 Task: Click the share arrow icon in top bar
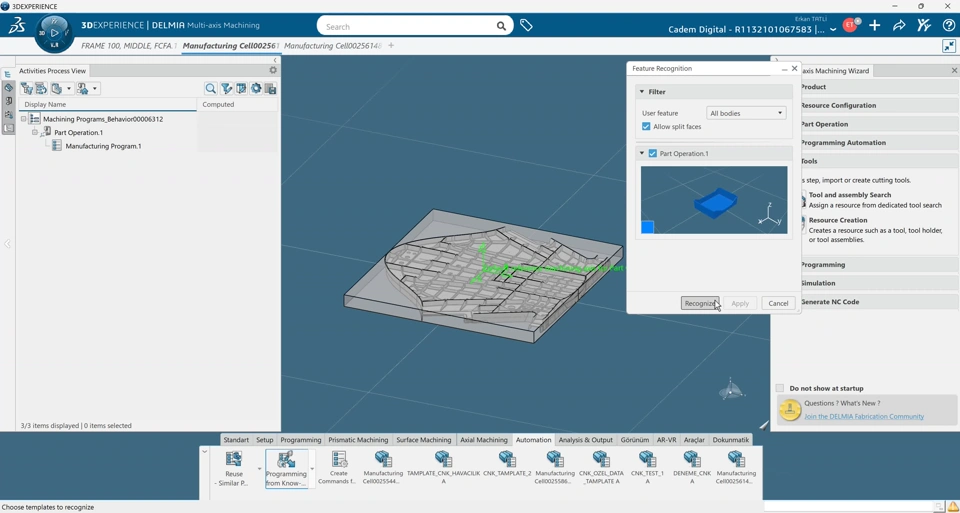point(899,26)
